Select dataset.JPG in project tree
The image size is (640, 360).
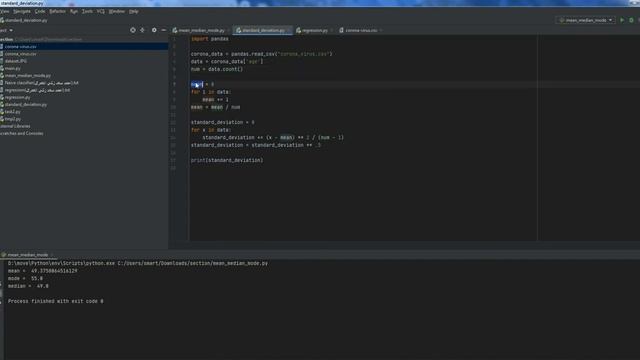click(16, 61)
